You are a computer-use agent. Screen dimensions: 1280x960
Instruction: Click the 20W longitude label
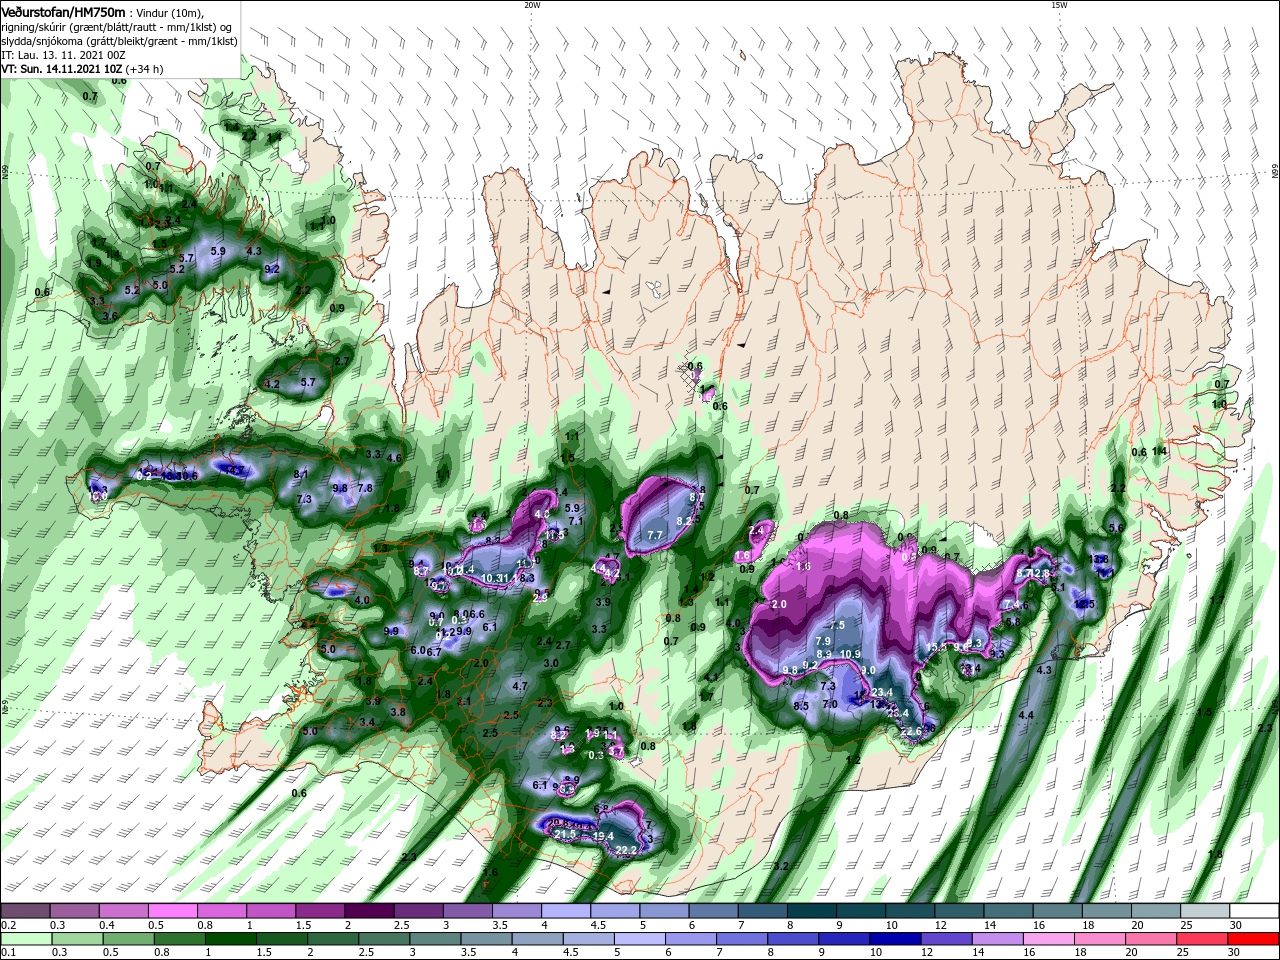coord(532,5)
